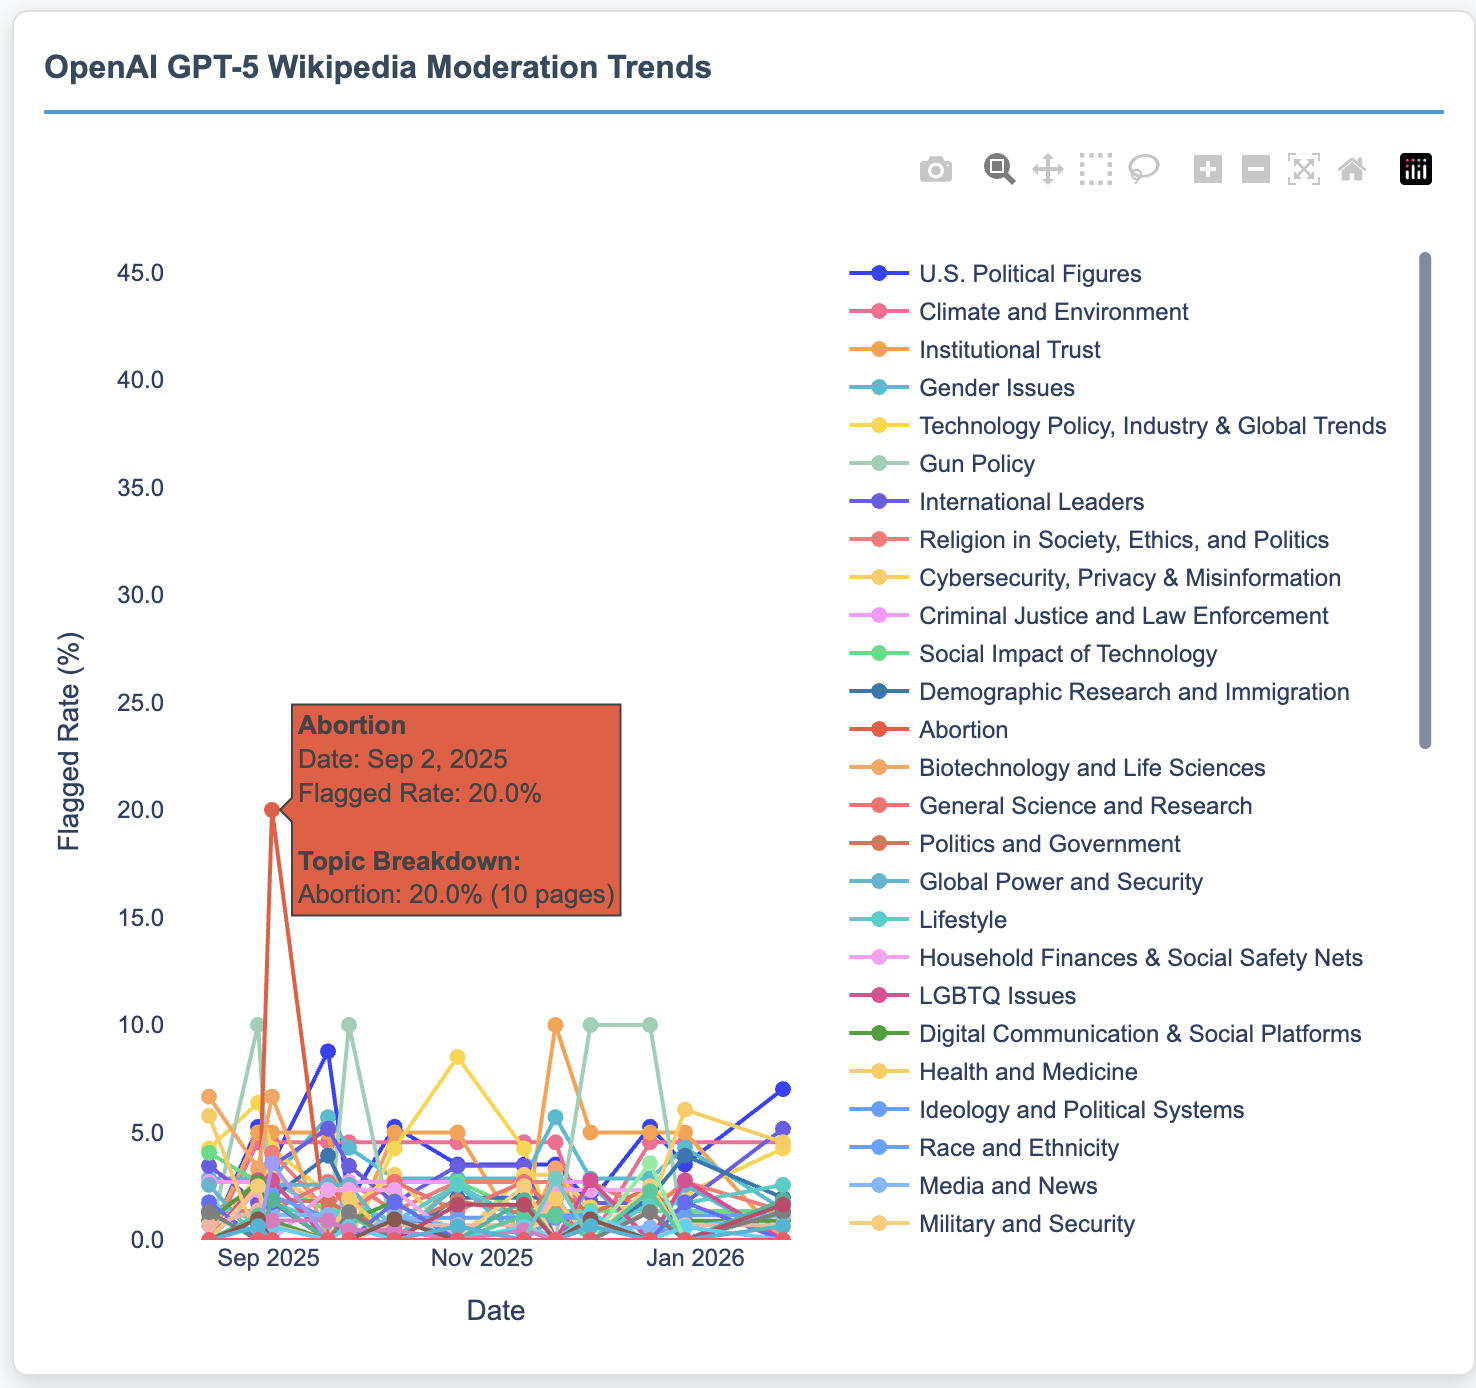Toggle U.S. Political Figures legend entry
This screenshot has width=1476, height=1388.
1029,274
